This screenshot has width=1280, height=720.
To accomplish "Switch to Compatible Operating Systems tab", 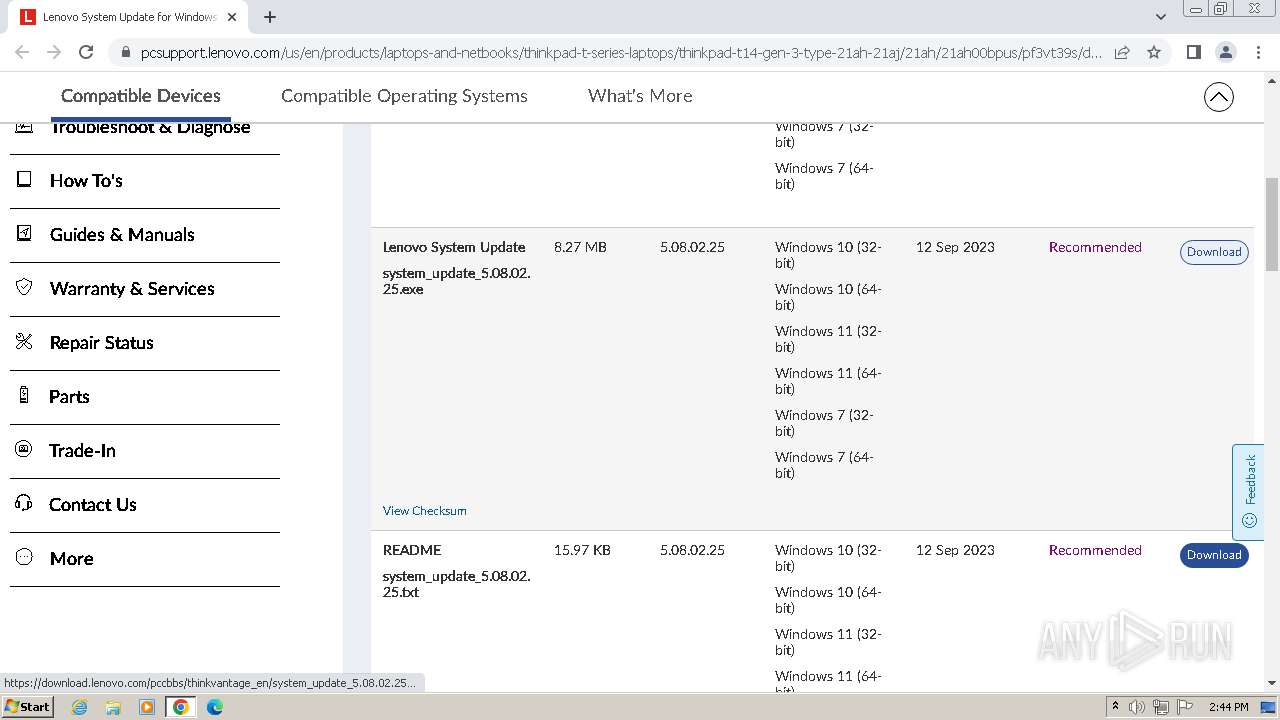I will point(404,96).
